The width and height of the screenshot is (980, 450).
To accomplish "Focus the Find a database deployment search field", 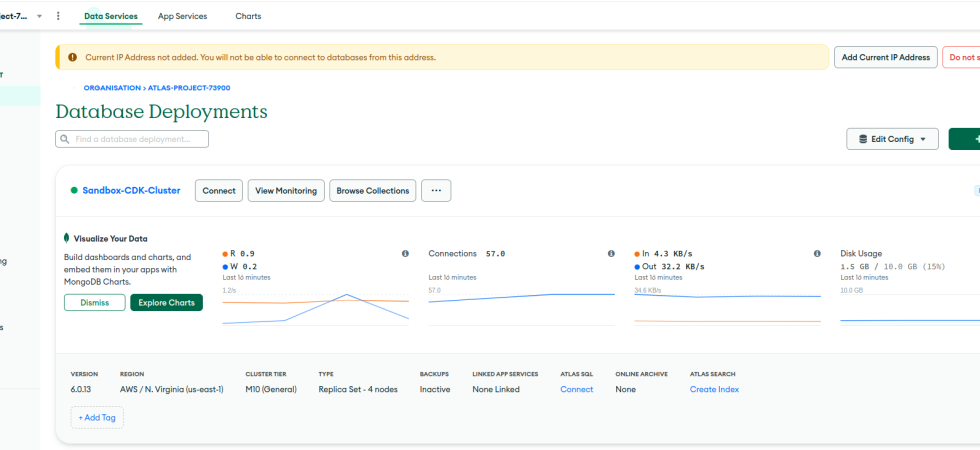I will coord(132,139).
